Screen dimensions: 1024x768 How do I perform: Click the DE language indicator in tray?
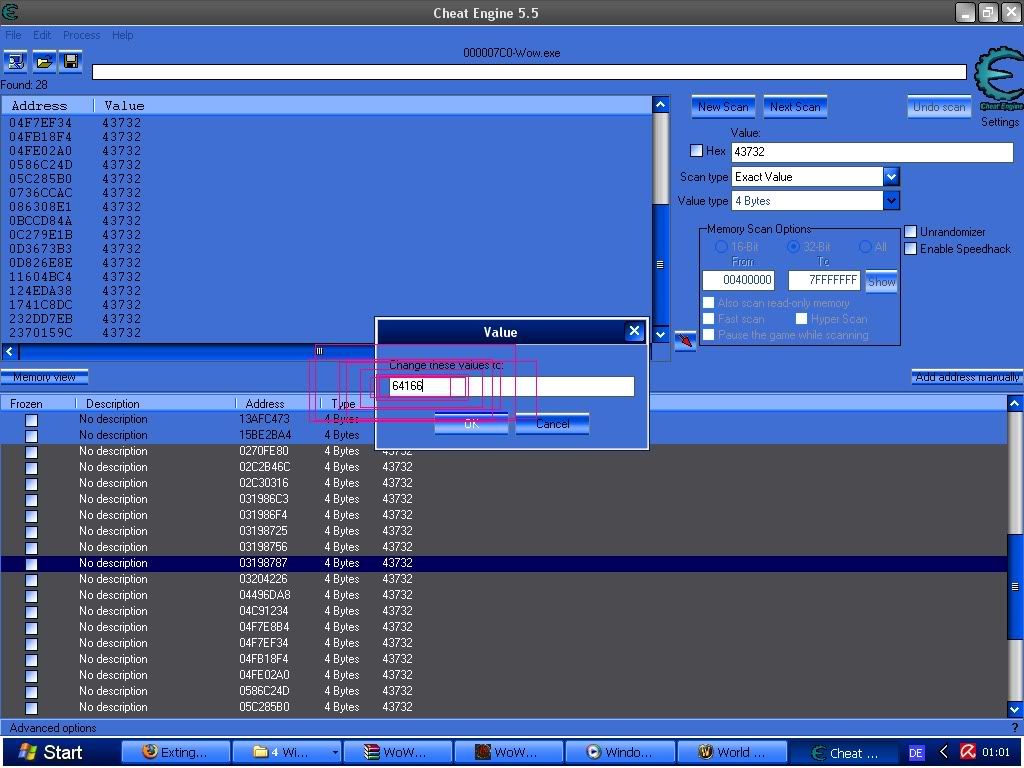pyautogui.click(x=916, y=753)
